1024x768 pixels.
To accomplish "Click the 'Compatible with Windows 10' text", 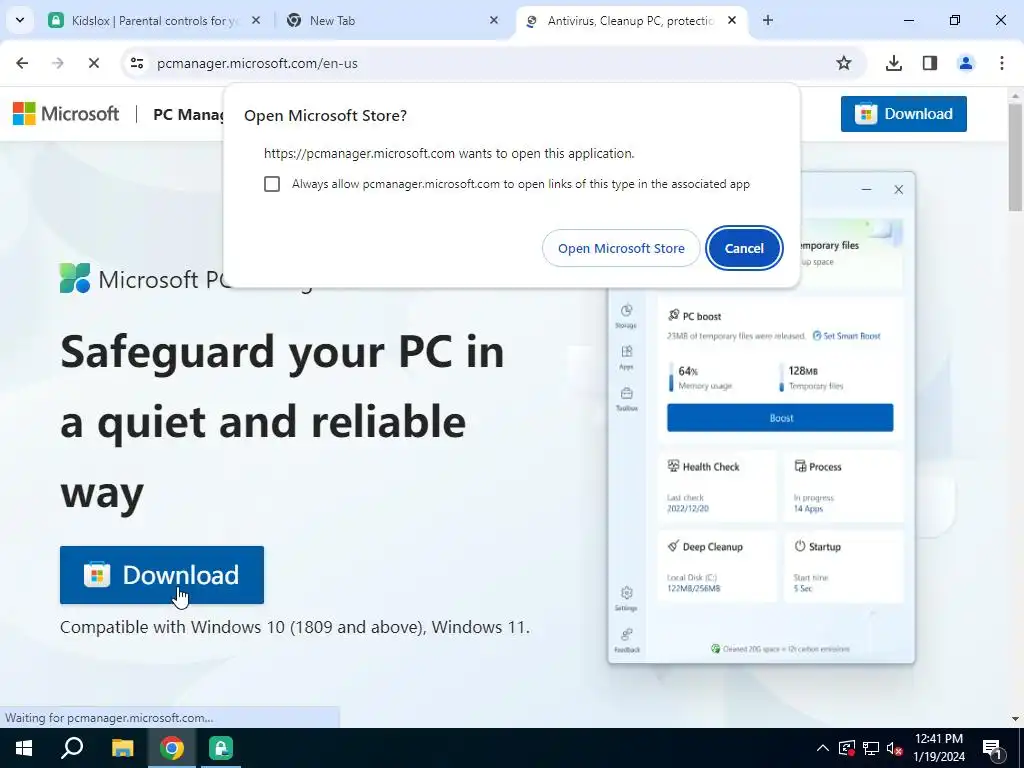I will pos(295,627).
